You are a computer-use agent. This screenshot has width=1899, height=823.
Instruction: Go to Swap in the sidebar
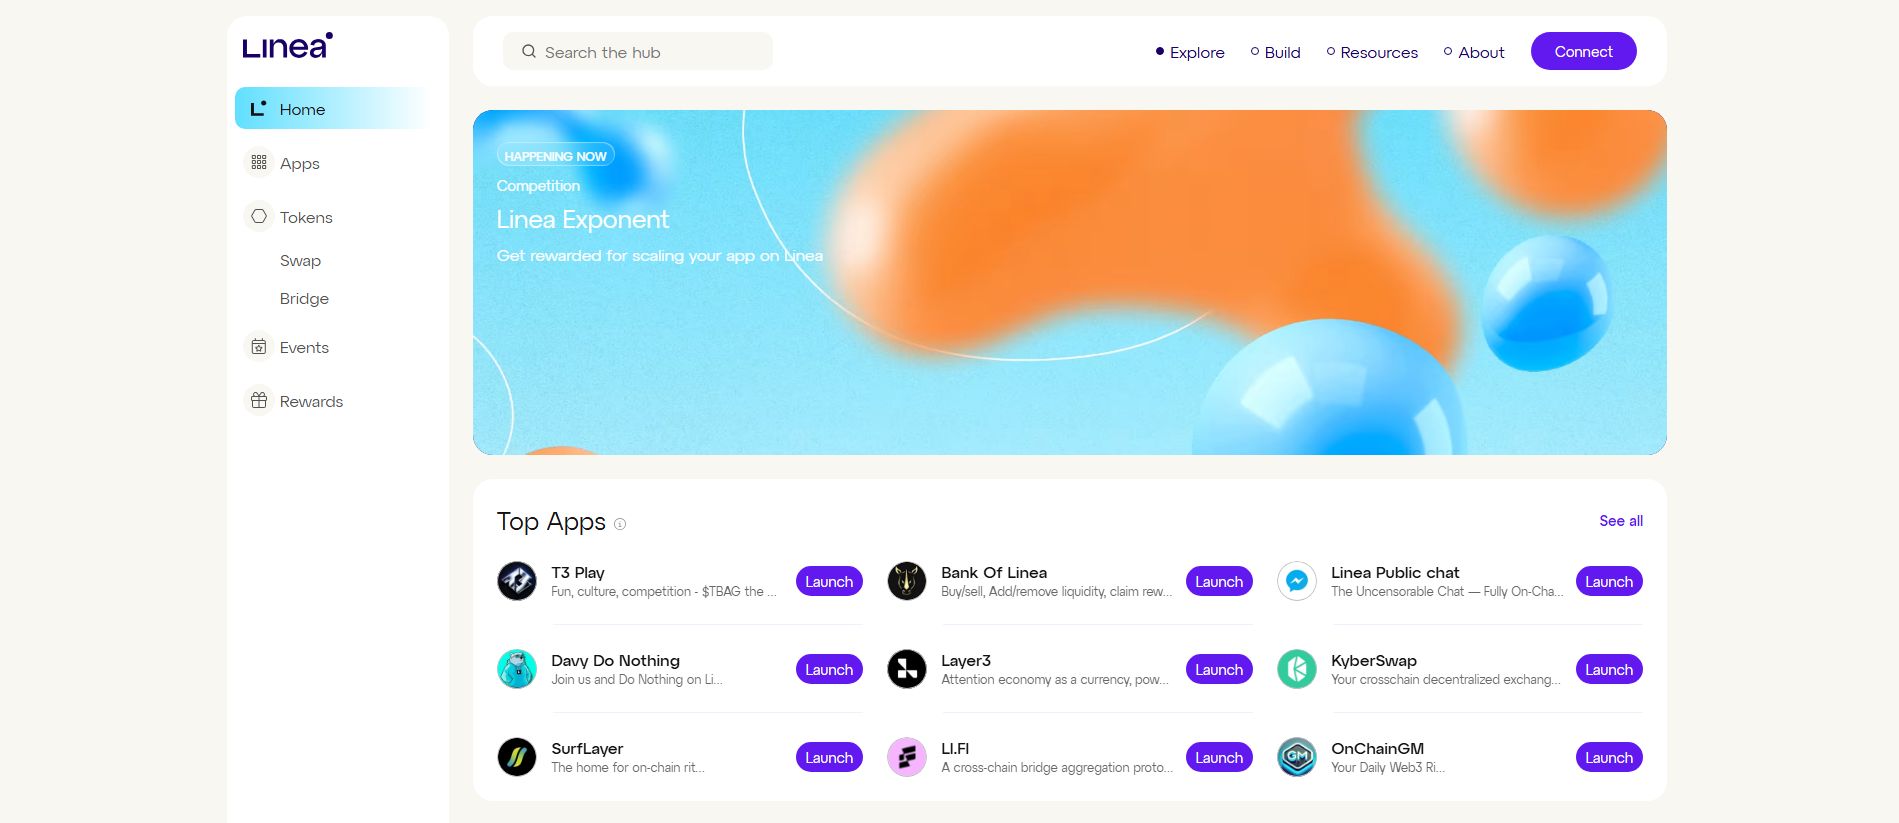300,260
